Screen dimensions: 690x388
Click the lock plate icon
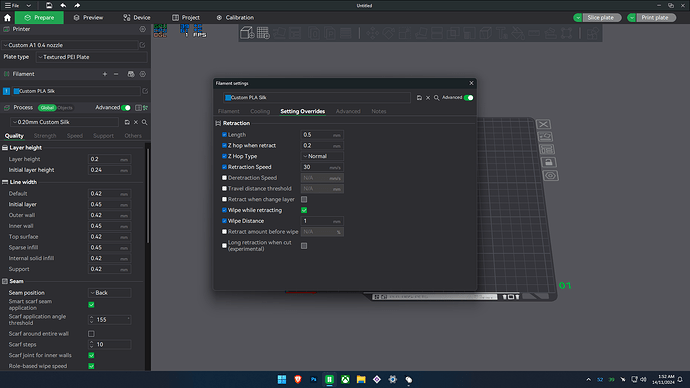tap(549, 162)
